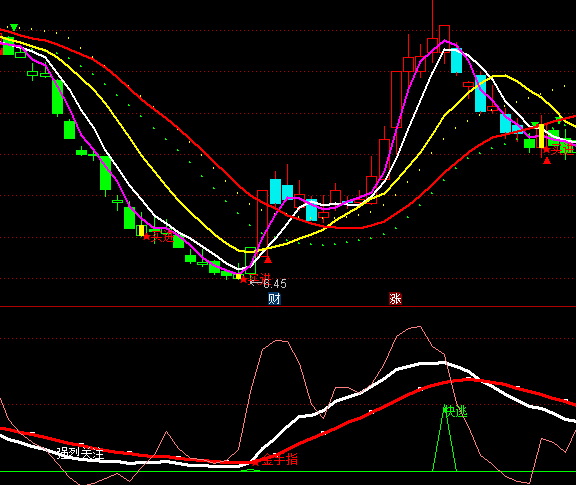
Task: Click the blue 财 info marker
Action: coord(274,299)
